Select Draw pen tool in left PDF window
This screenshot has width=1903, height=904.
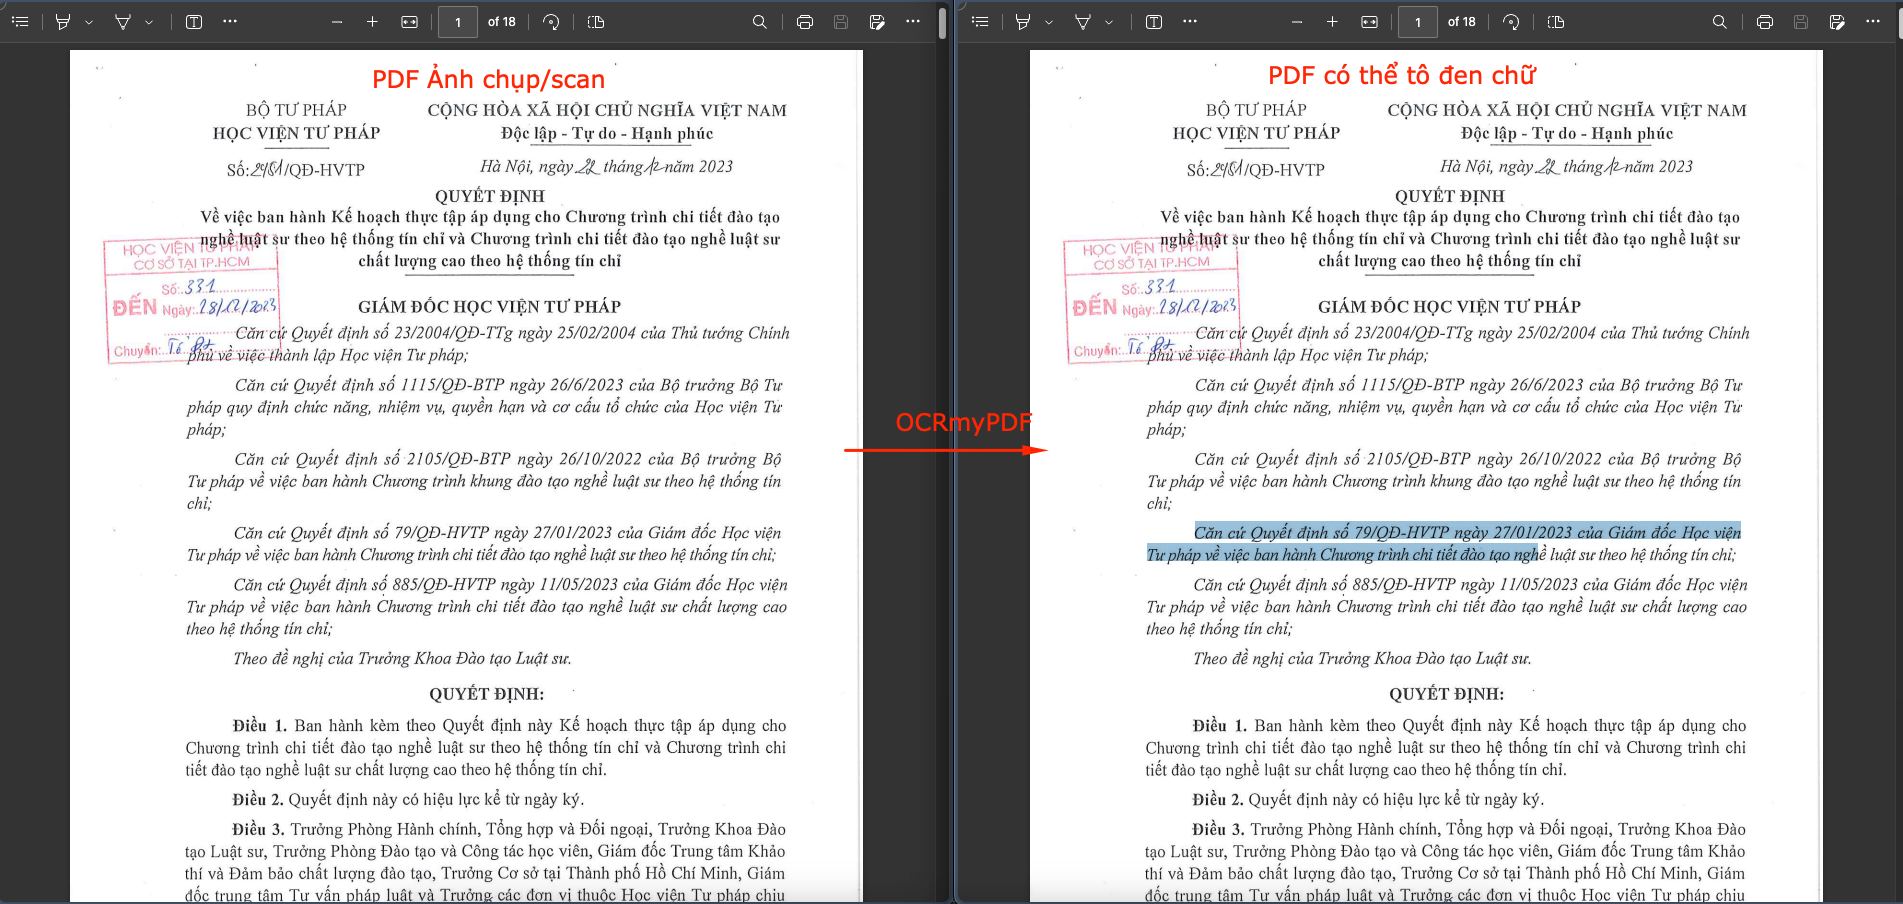(123, 21)
